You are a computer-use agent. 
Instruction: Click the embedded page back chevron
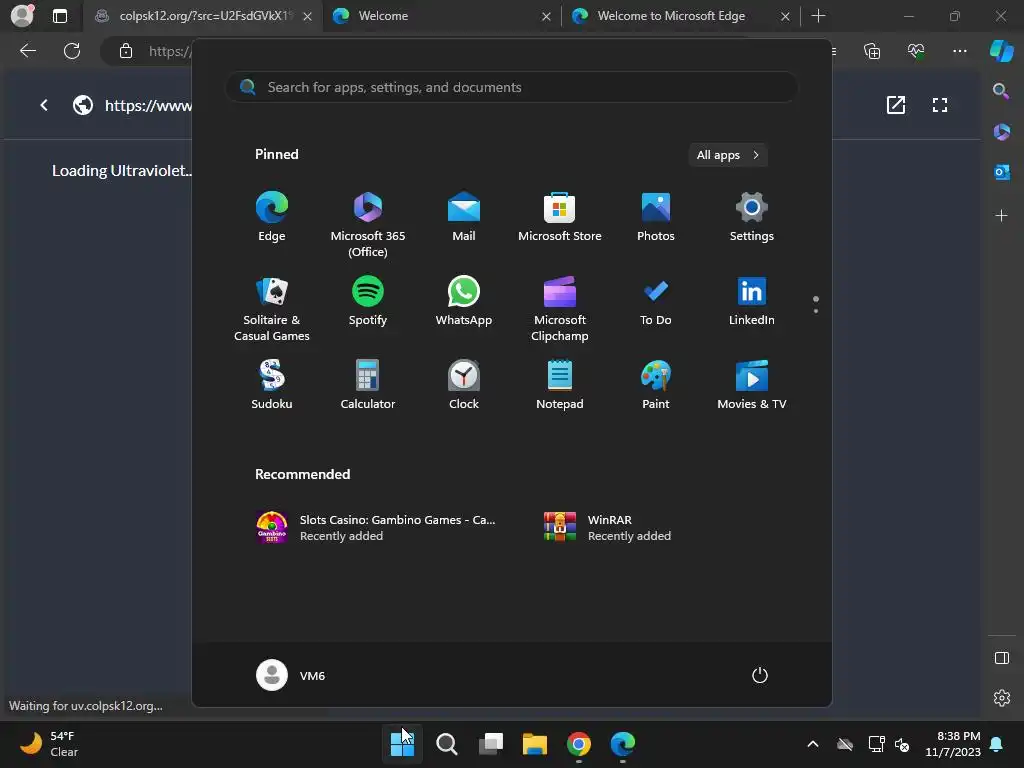(44, 104)
